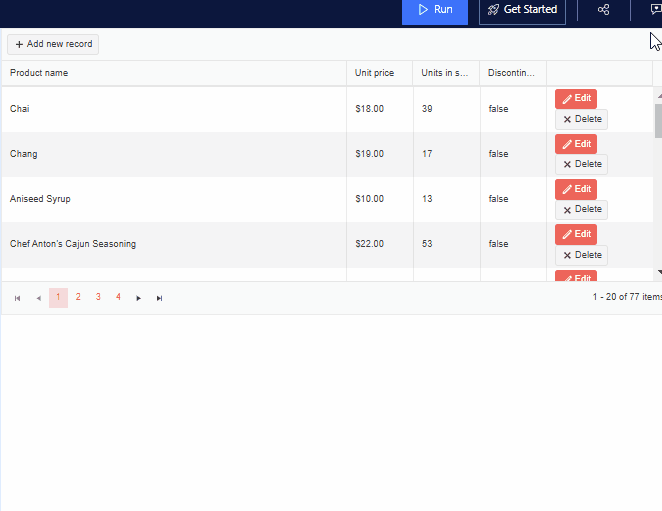Edit Chef Anton's Cajun Seasoning row

576,234
